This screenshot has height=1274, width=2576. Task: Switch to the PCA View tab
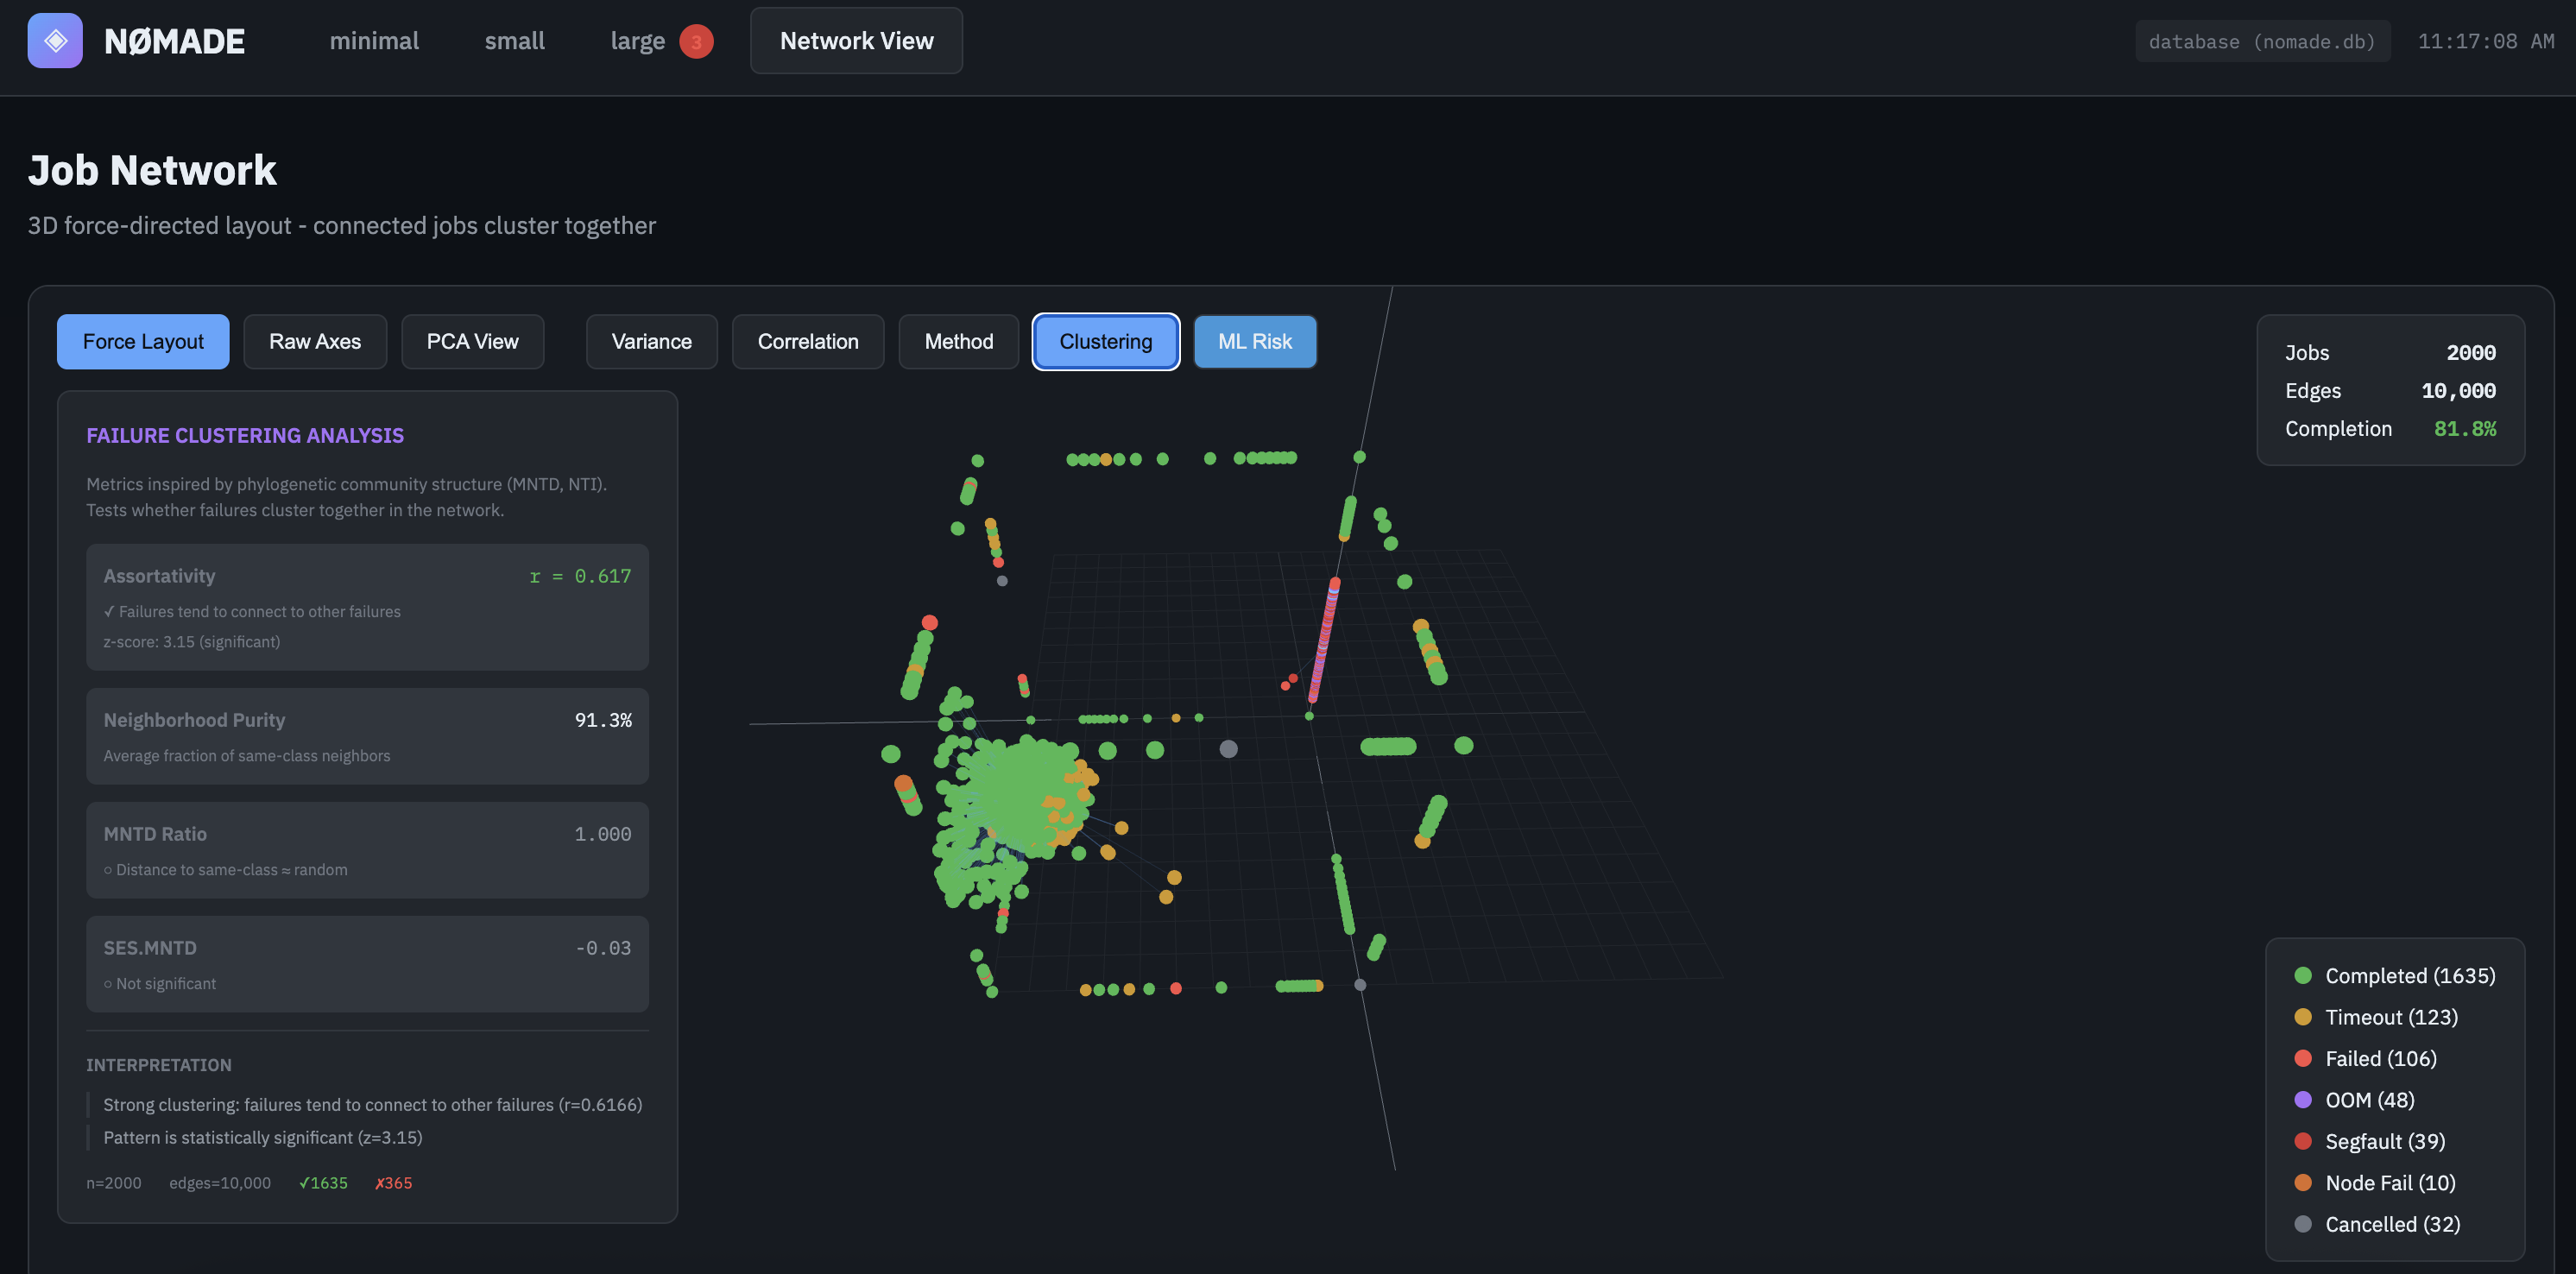point(472,341)
